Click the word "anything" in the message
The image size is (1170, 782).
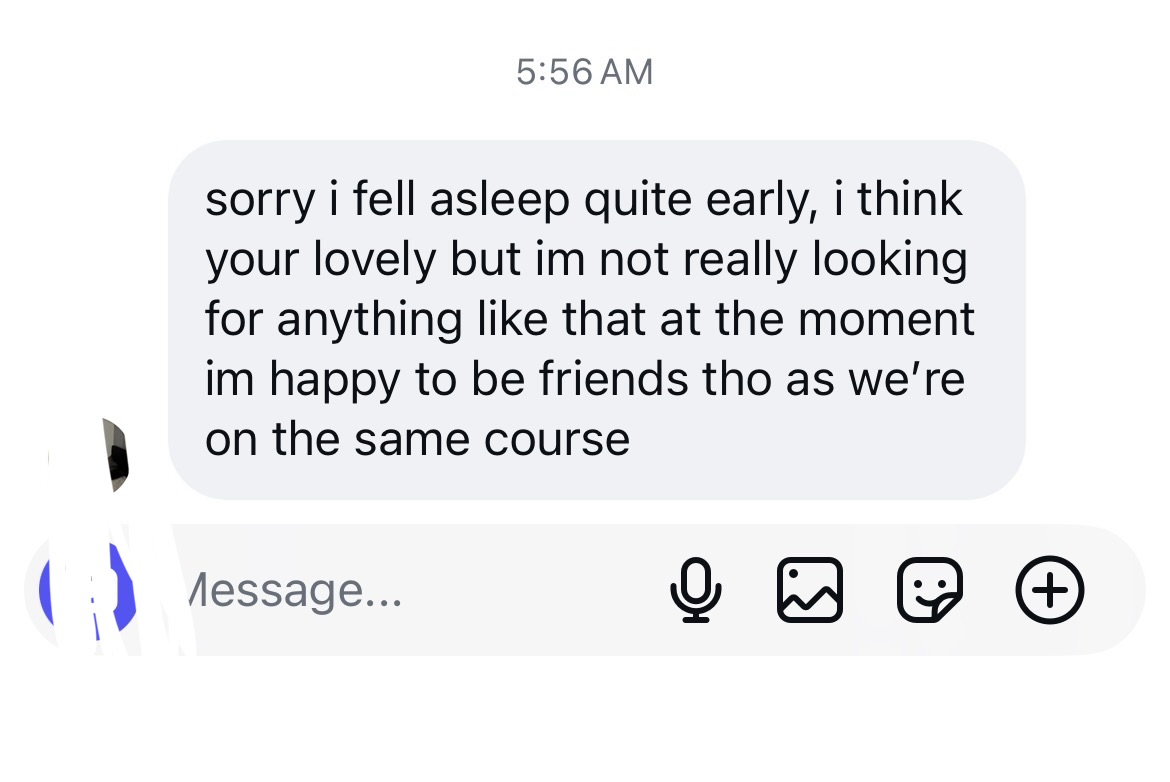(x=368, y=320)
